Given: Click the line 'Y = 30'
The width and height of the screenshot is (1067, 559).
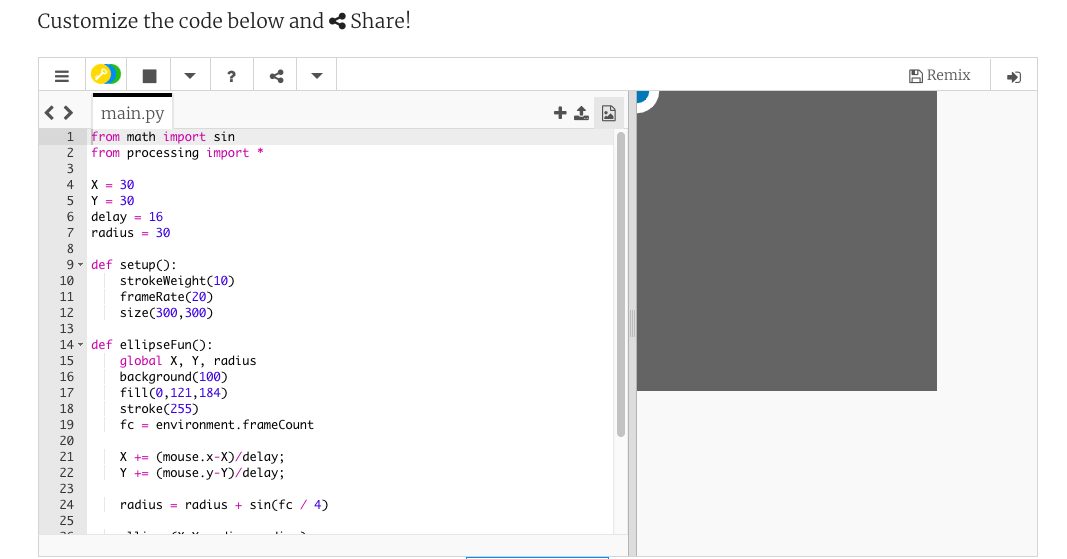Looking at the screenshot, I should click(112, 201).
